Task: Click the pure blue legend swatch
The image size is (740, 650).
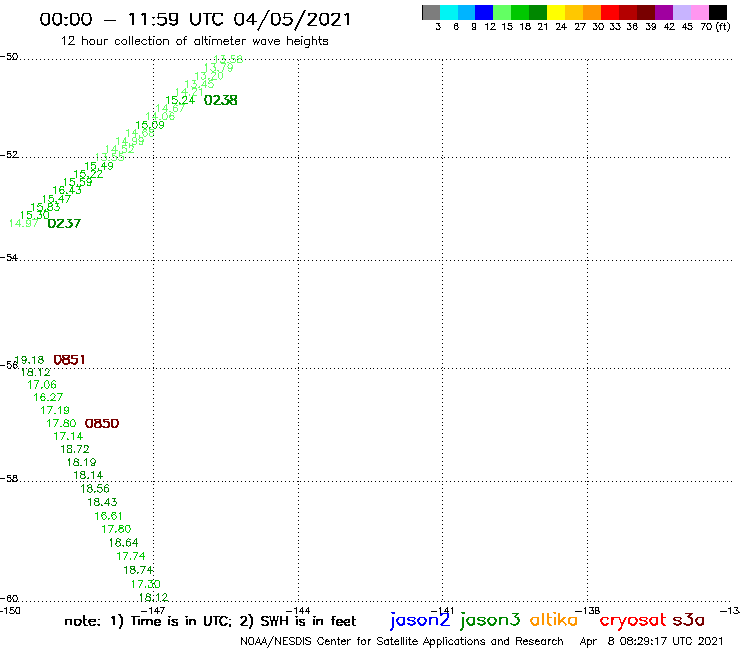Action: tap(485, 12)
